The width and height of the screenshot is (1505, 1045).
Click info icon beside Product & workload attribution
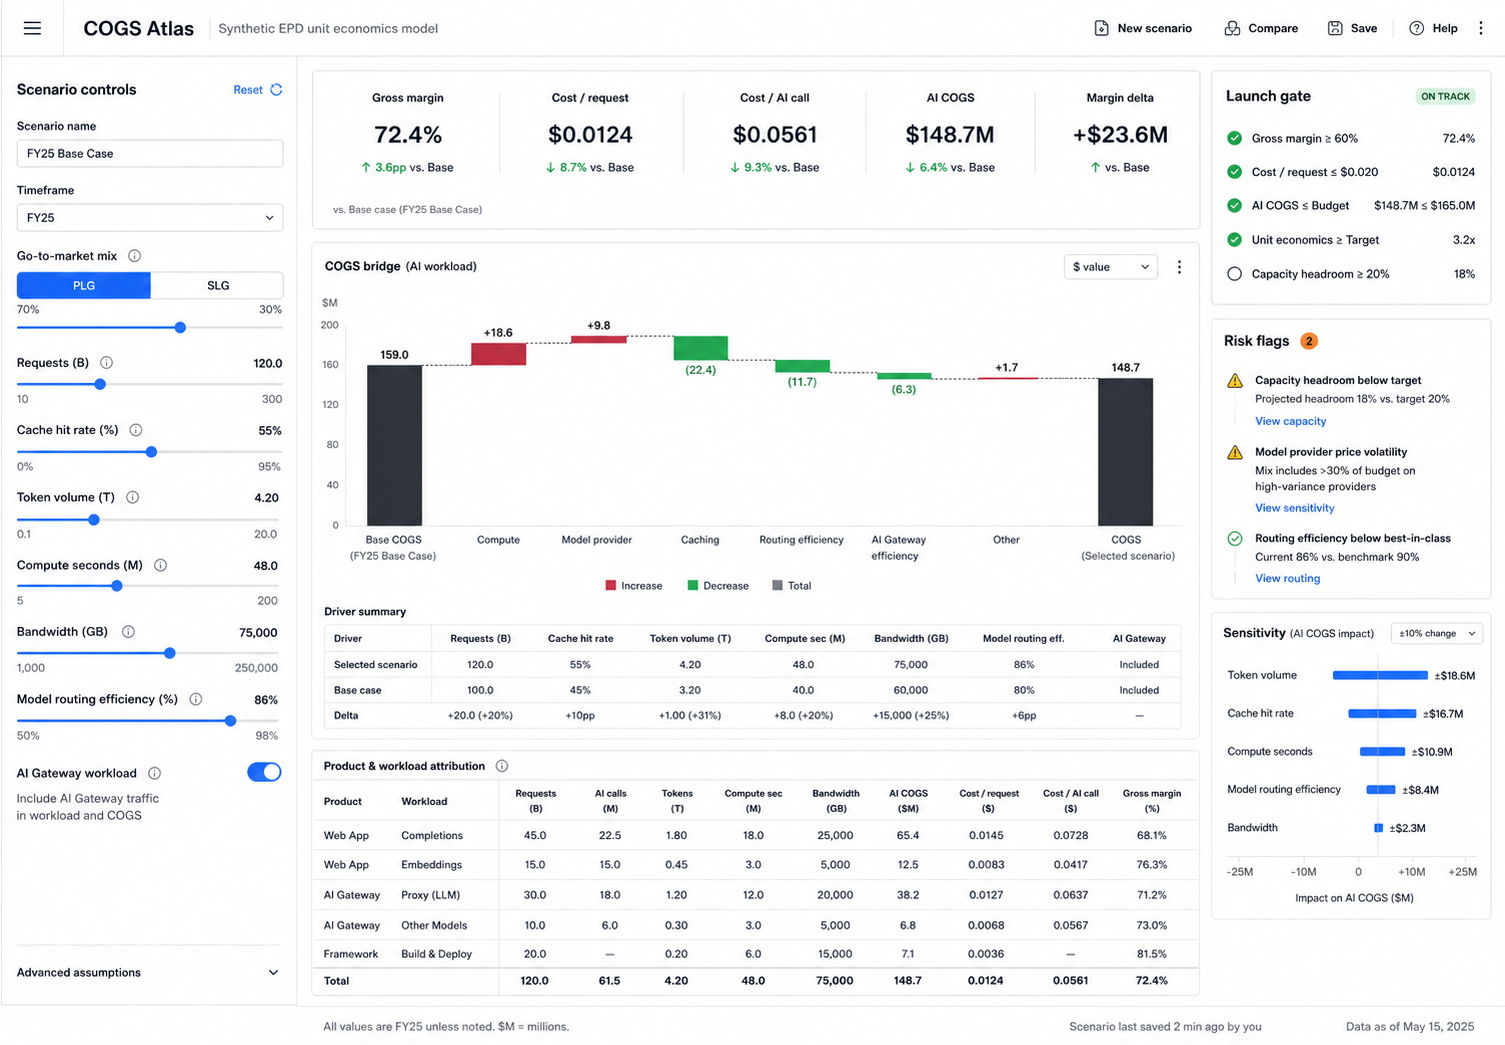click(x=502, y=766)
